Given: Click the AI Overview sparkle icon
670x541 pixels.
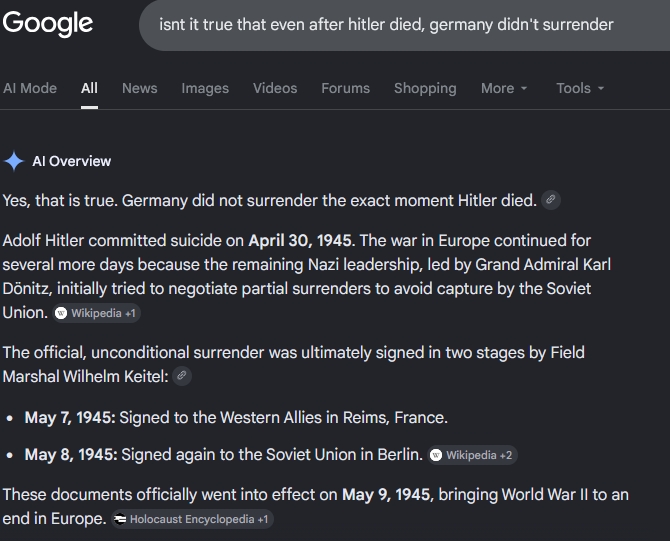Looking at the screenshot, I should pyautogui.click(x=14, y=161).
